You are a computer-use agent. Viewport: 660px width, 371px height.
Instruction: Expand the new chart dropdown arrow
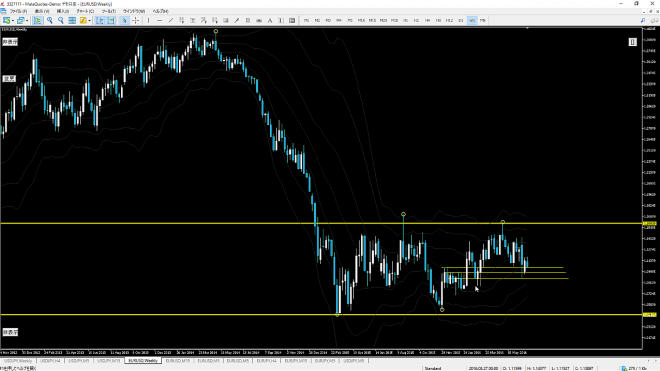pos(13,21)
